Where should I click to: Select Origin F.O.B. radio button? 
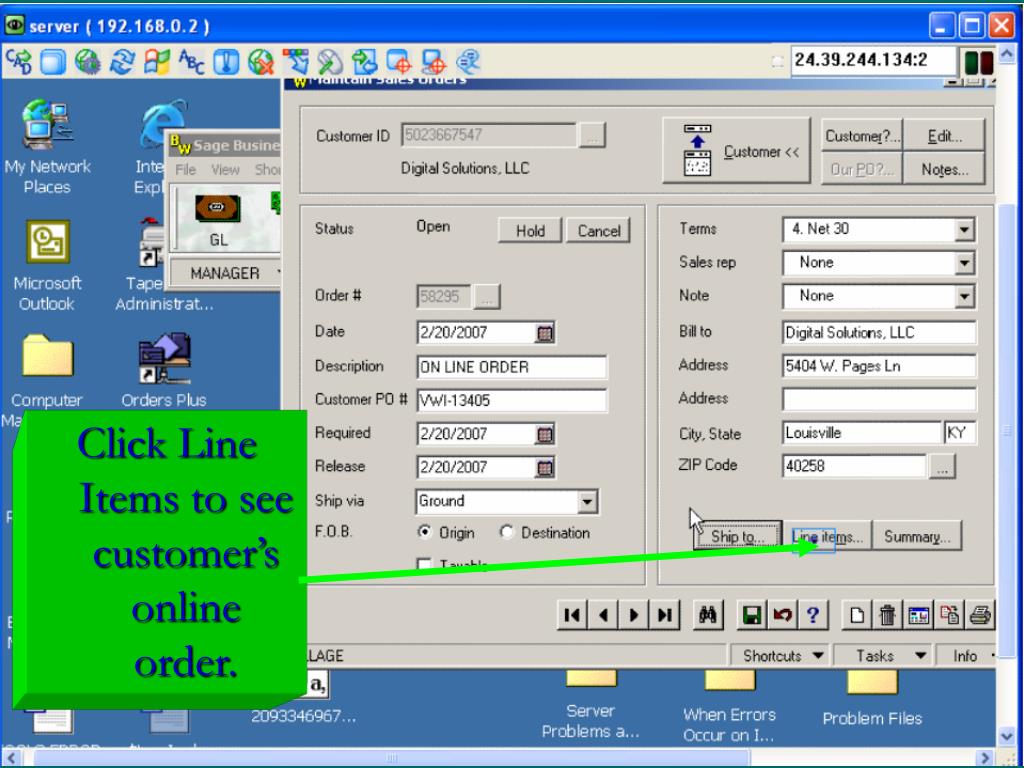coord(424,532)
